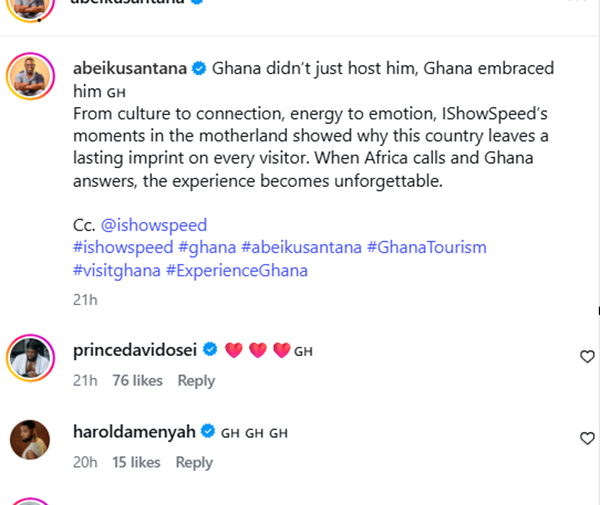Show the 15 likes on haroldamenyah's comment
Image resolution: width=600 pixels, height=505 pixels.
tap(136, 462)
